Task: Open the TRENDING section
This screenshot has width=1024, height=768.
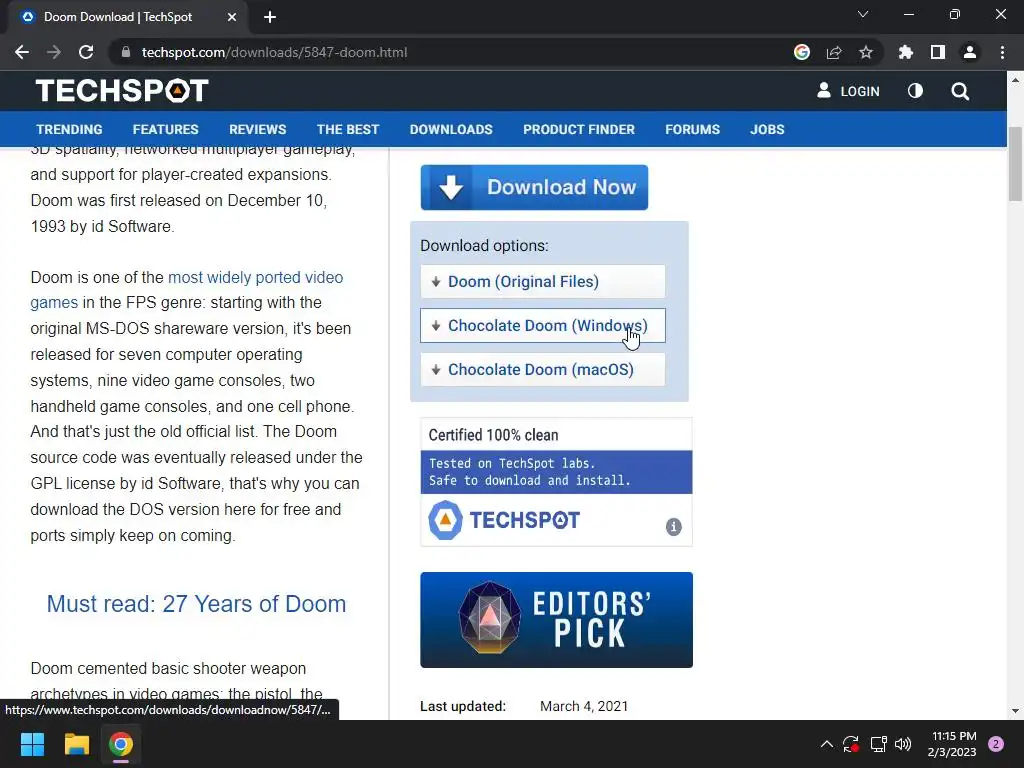Action: (69, 129)
